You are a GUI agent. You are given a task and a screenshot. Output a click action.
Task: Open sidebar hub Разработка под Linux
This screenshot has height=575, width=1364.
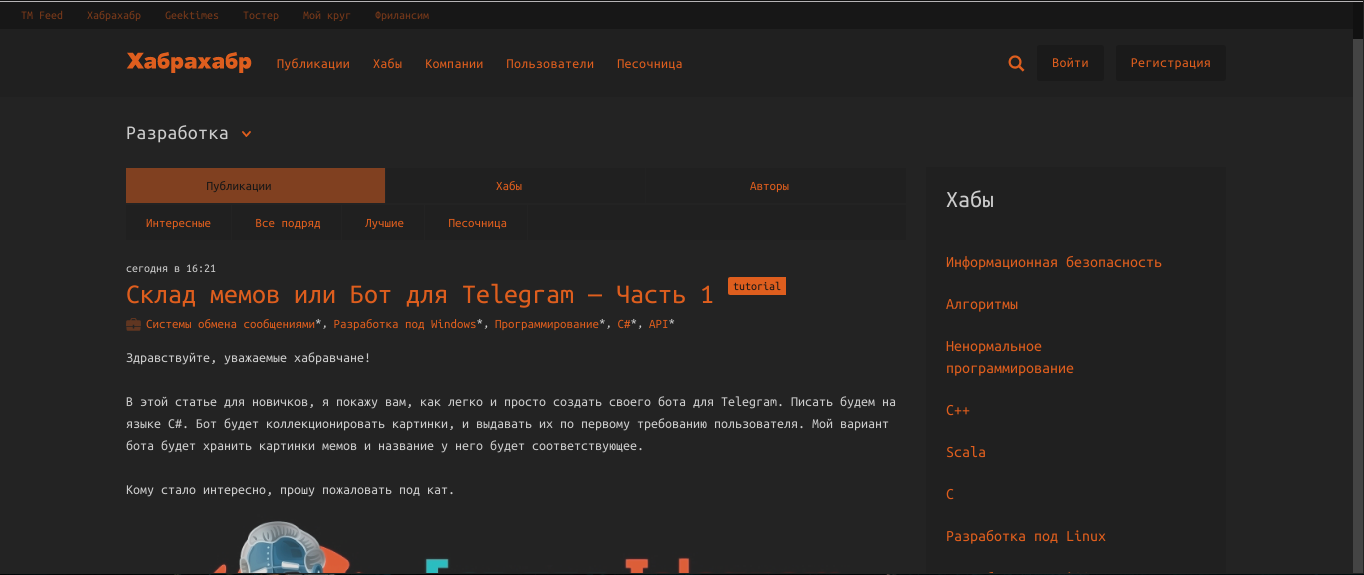coord(1026,536)
